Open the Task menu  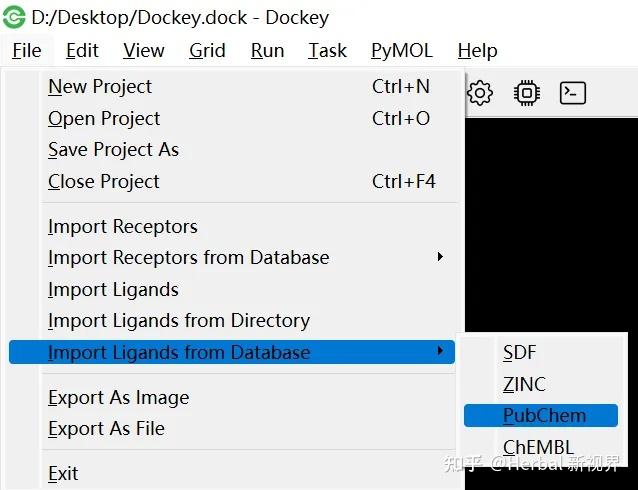coord(327,50)
